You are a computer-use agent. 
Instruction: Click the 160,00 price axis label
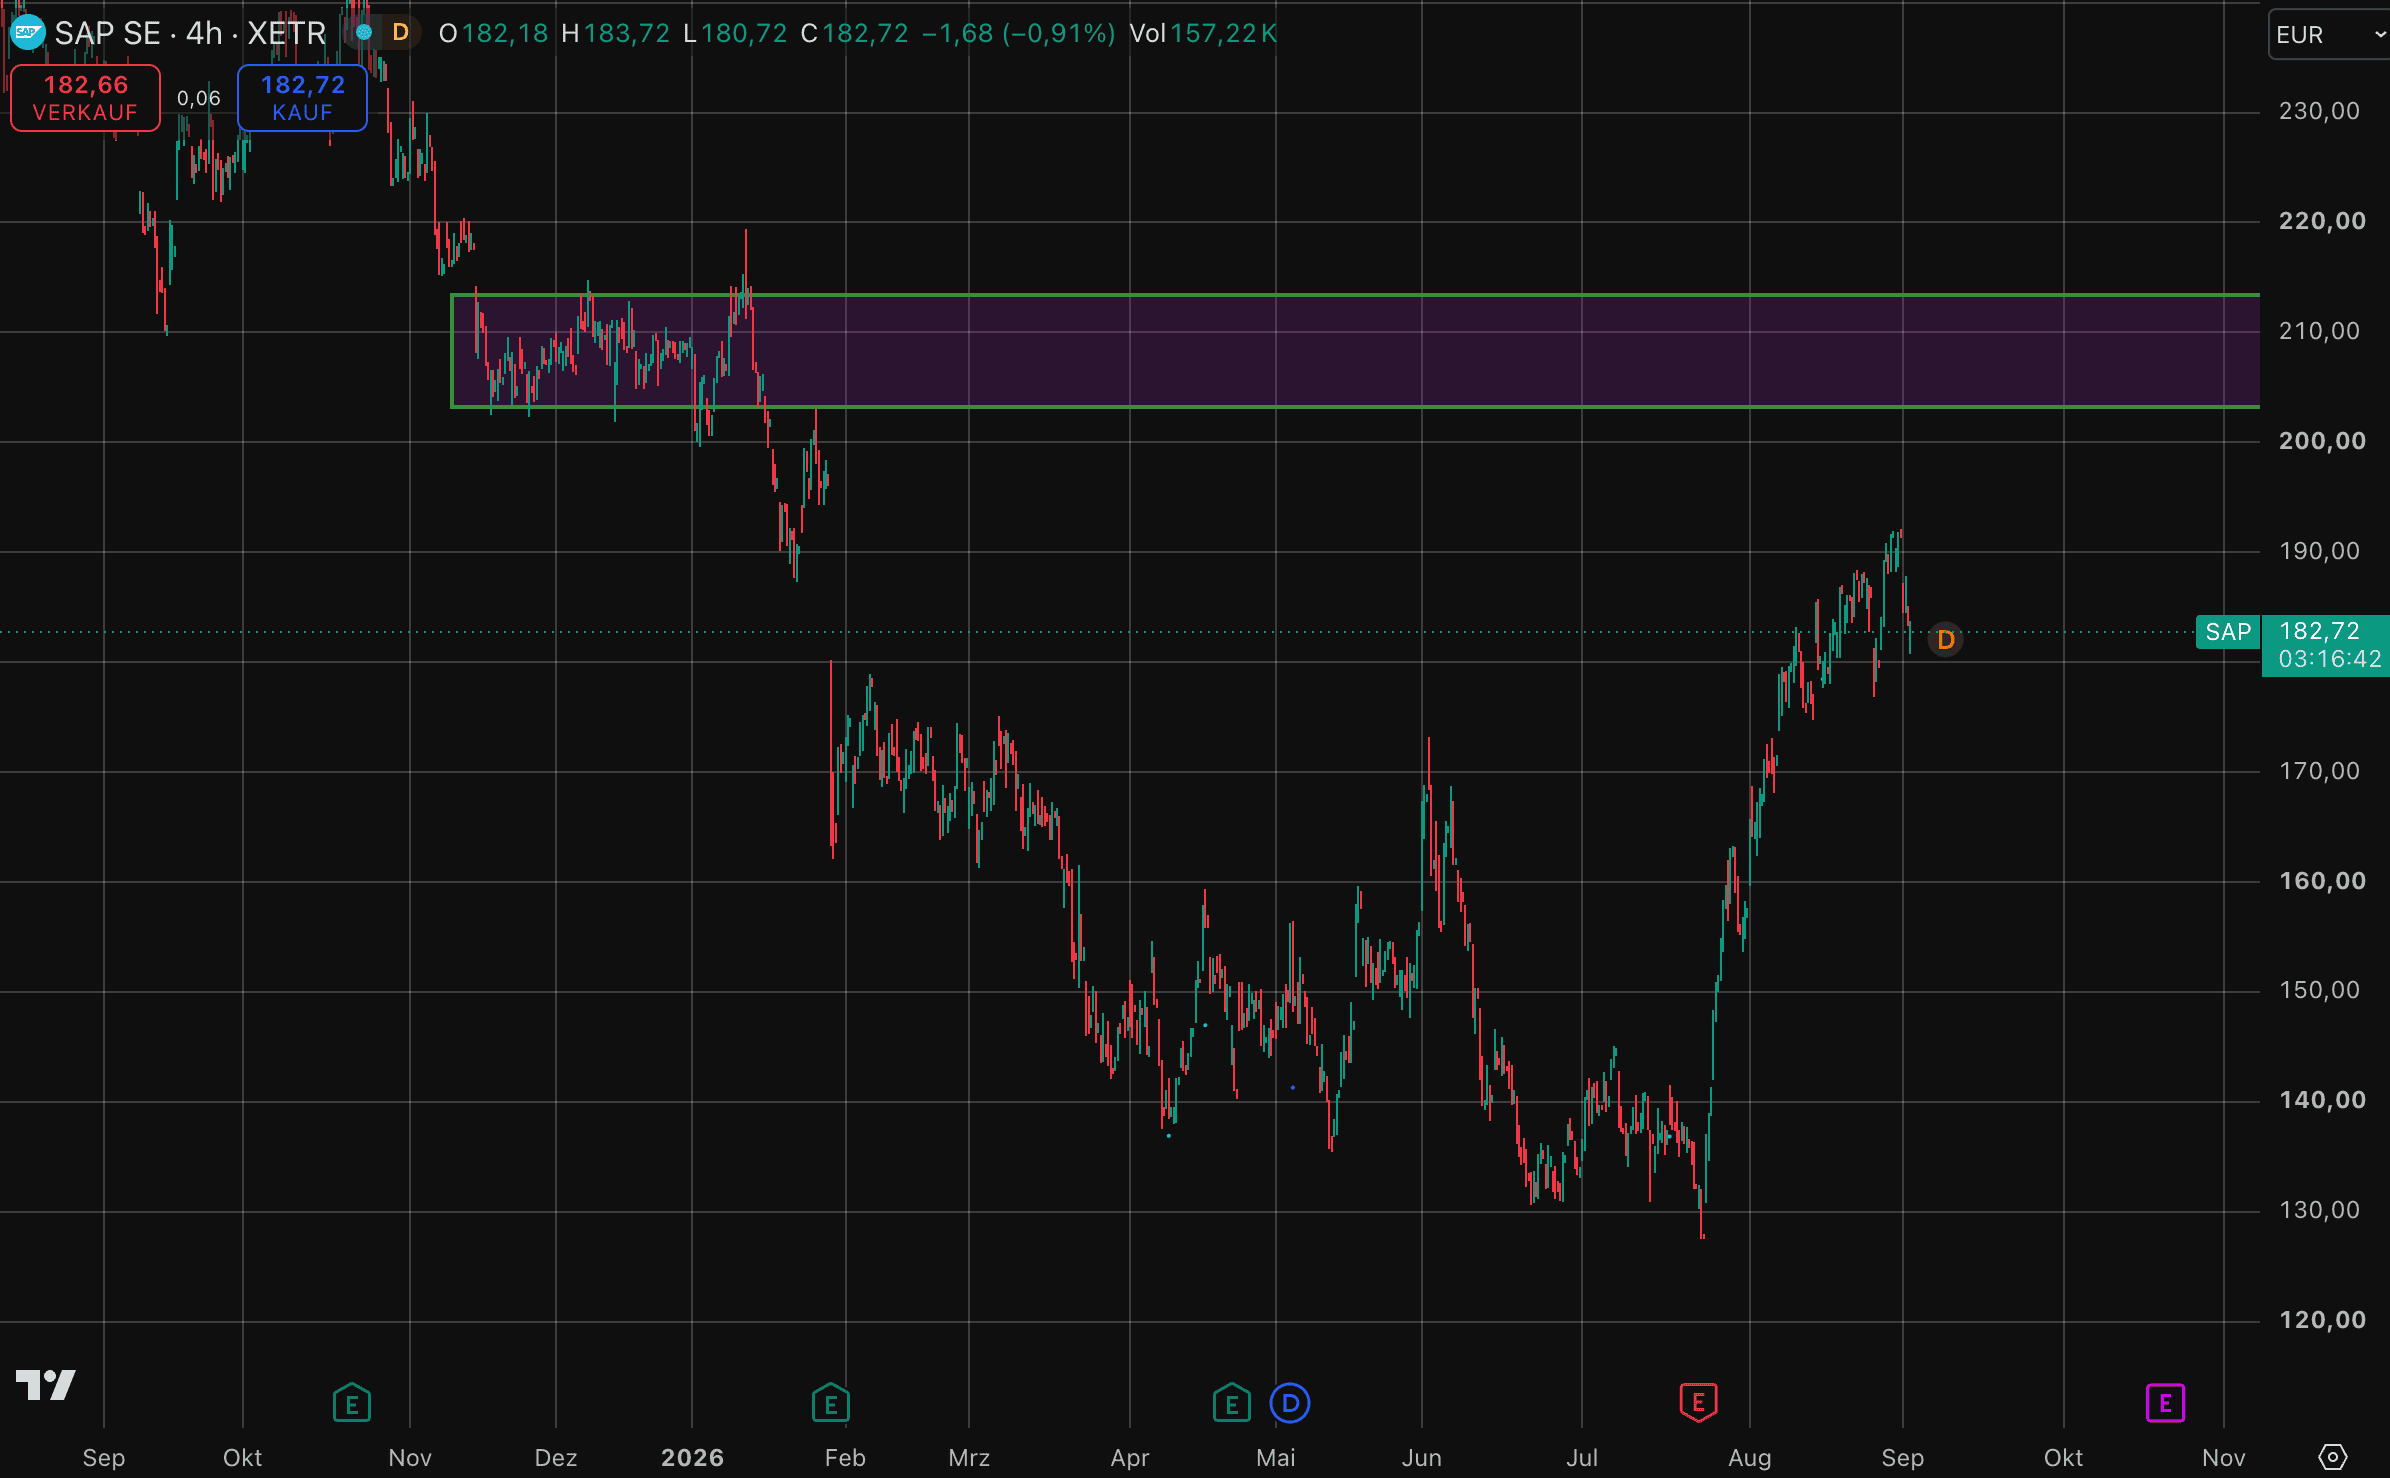tap(2322, 881)
